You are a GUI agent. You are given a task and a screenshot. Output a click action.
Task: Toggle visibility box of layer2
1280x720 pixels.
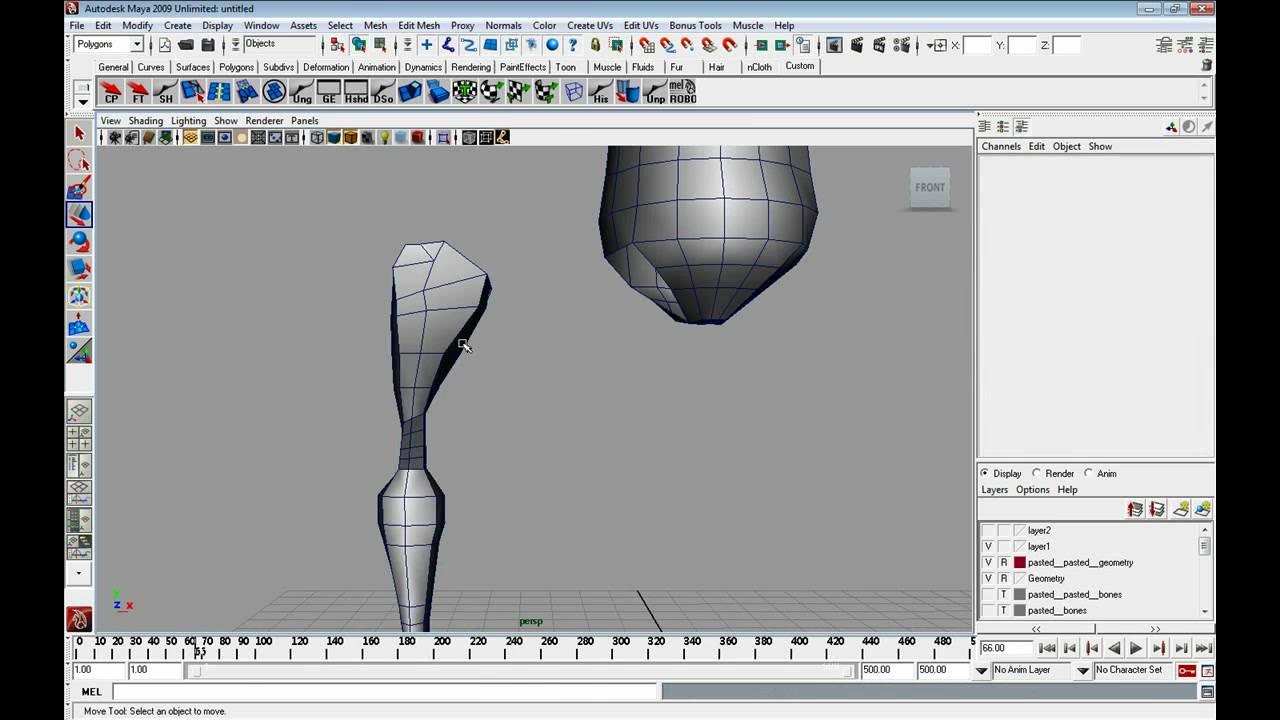(988, 531)
